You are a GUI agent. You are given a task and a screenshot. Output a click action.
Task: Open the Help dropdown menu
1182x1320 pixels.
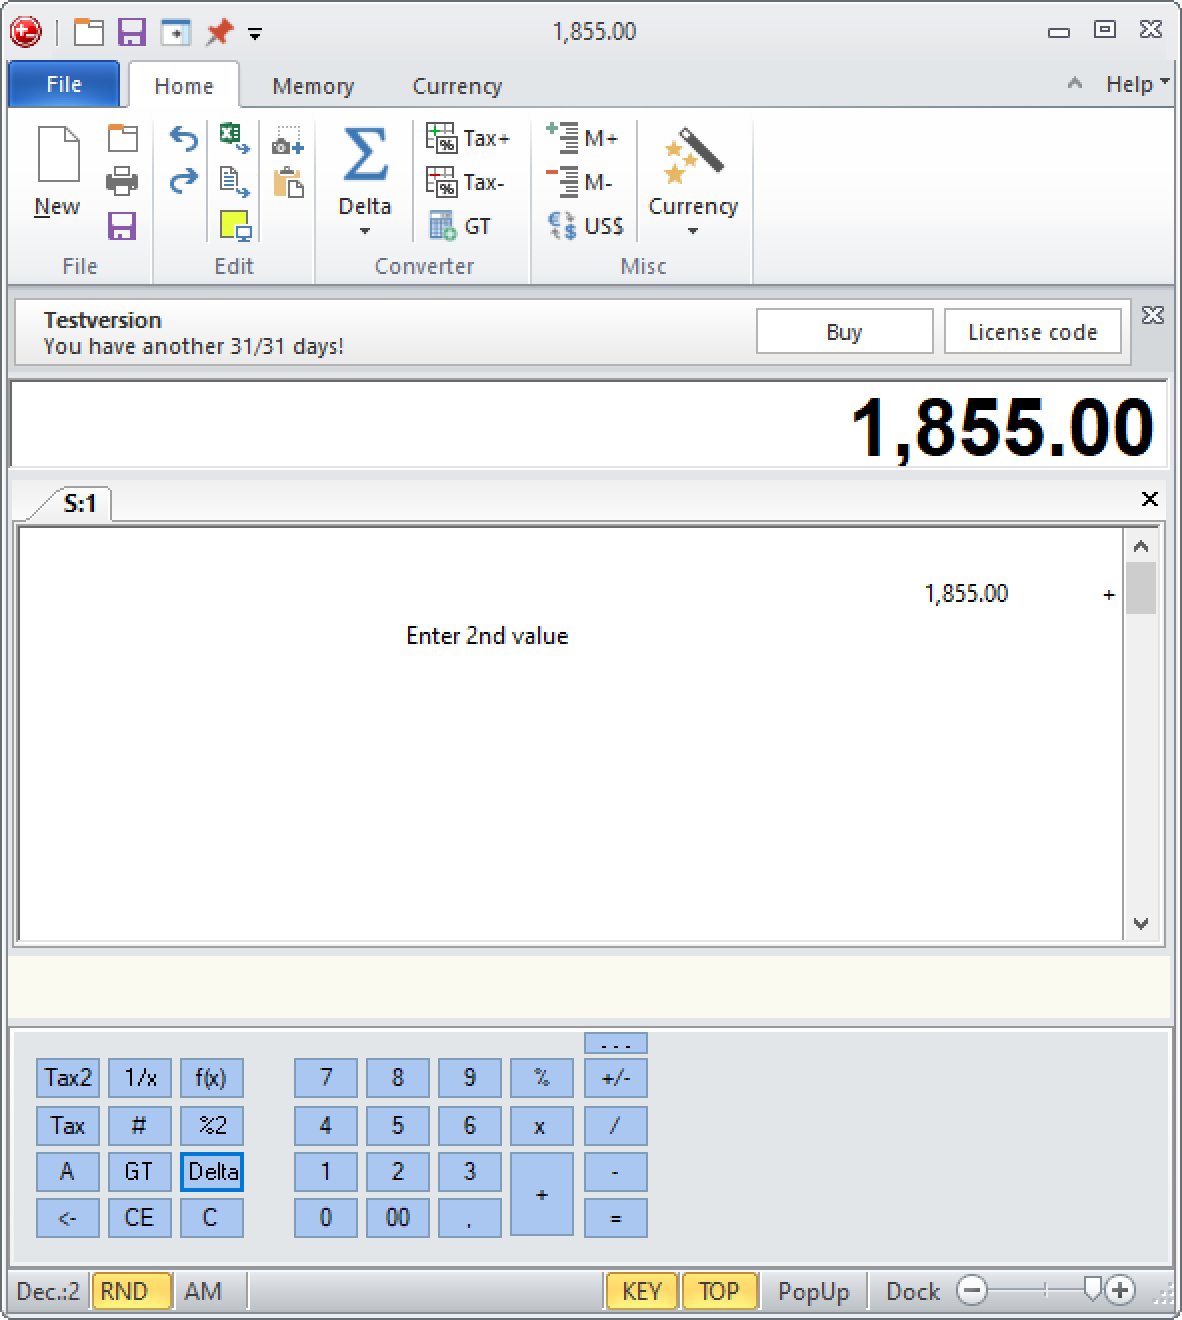click(x=1137, y=84)
